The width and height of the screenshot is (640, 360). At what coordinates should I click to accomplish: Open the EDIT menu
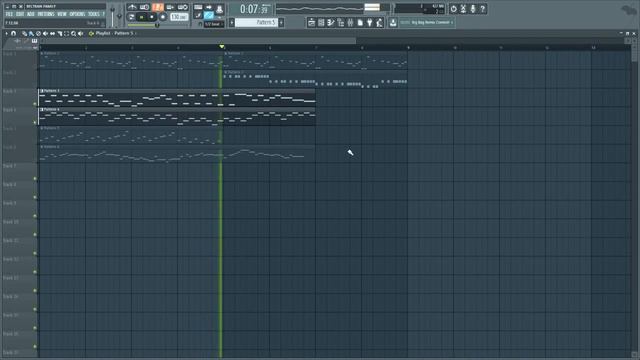coord(20,14)
